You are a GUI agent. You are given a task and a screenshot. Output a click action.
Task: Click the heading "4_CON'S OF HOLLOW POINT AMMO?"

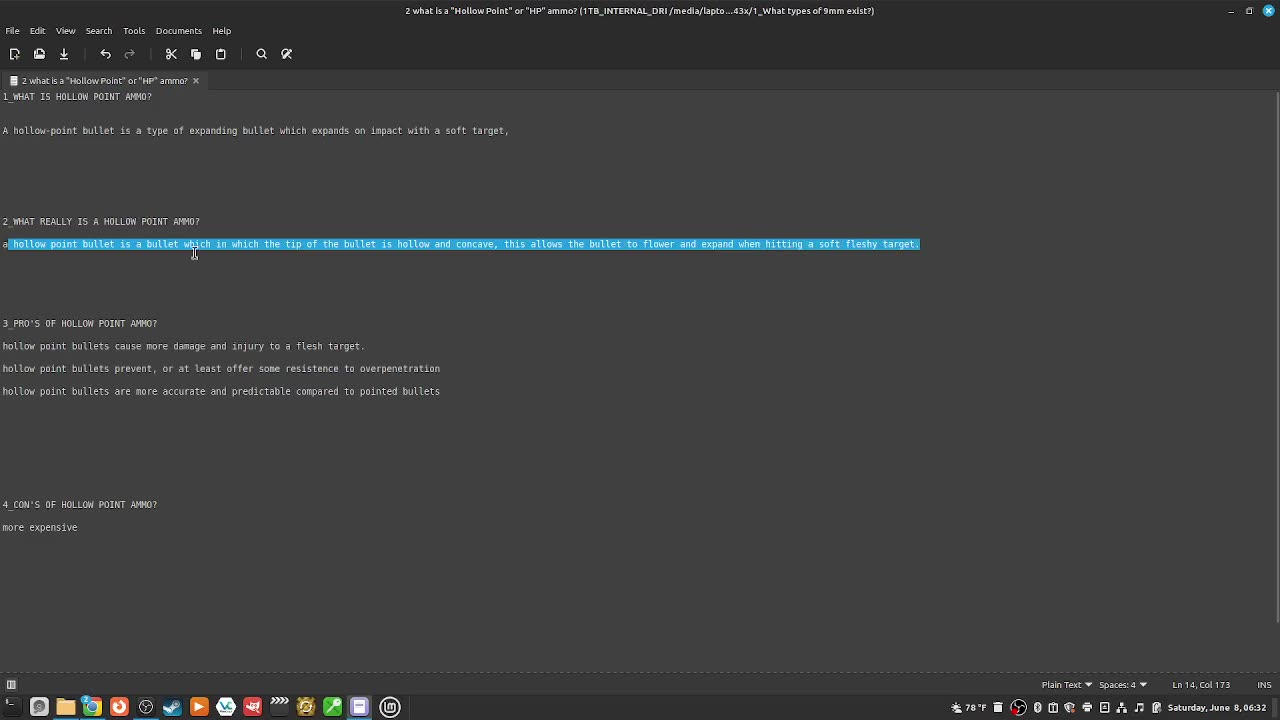[x=80, y=505]
